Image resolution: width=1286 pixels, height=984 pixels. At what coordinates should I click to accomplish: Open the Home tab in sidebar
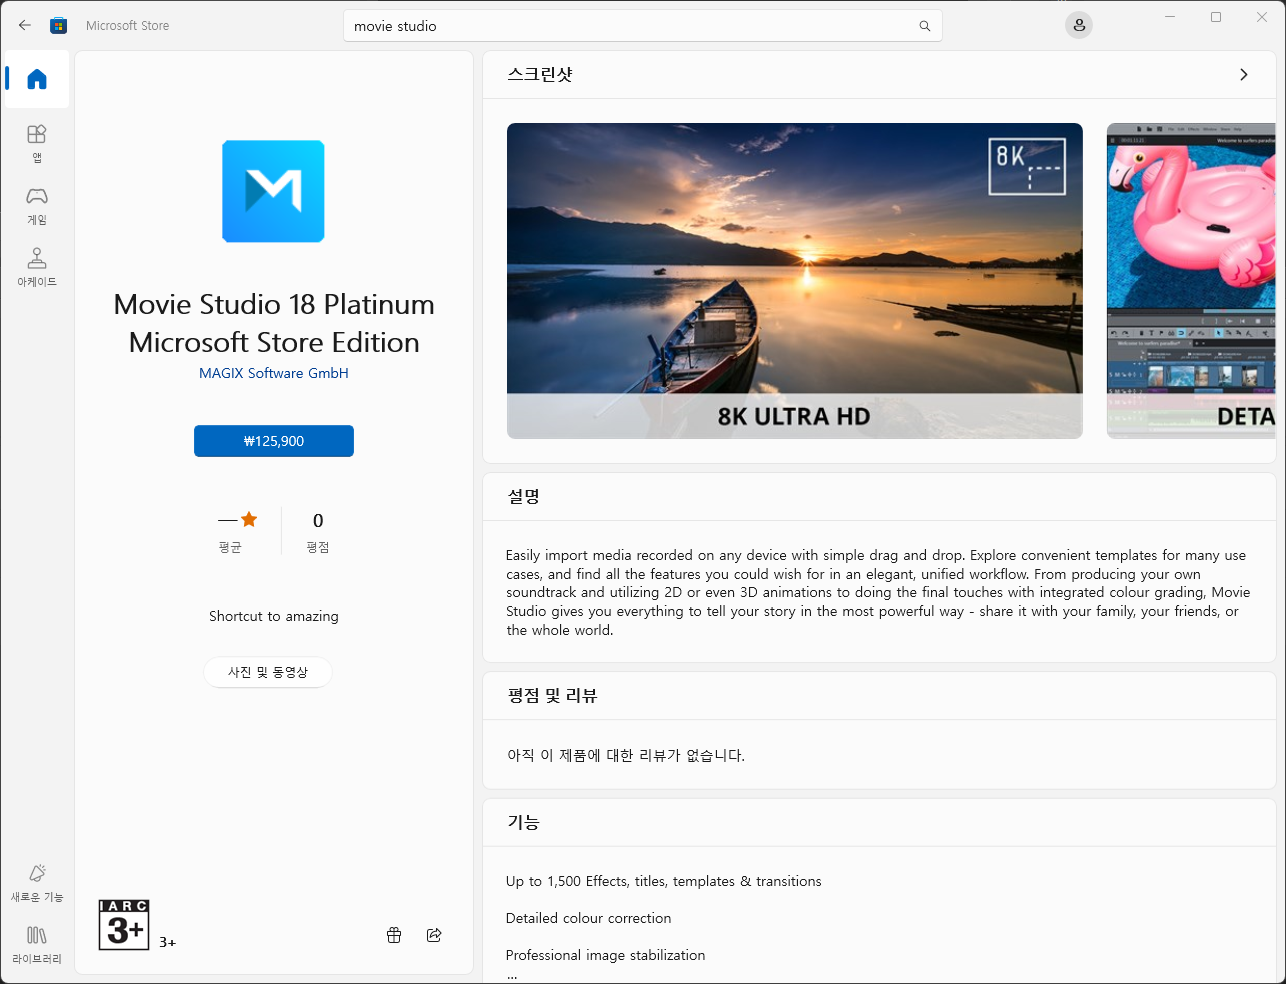37,79
